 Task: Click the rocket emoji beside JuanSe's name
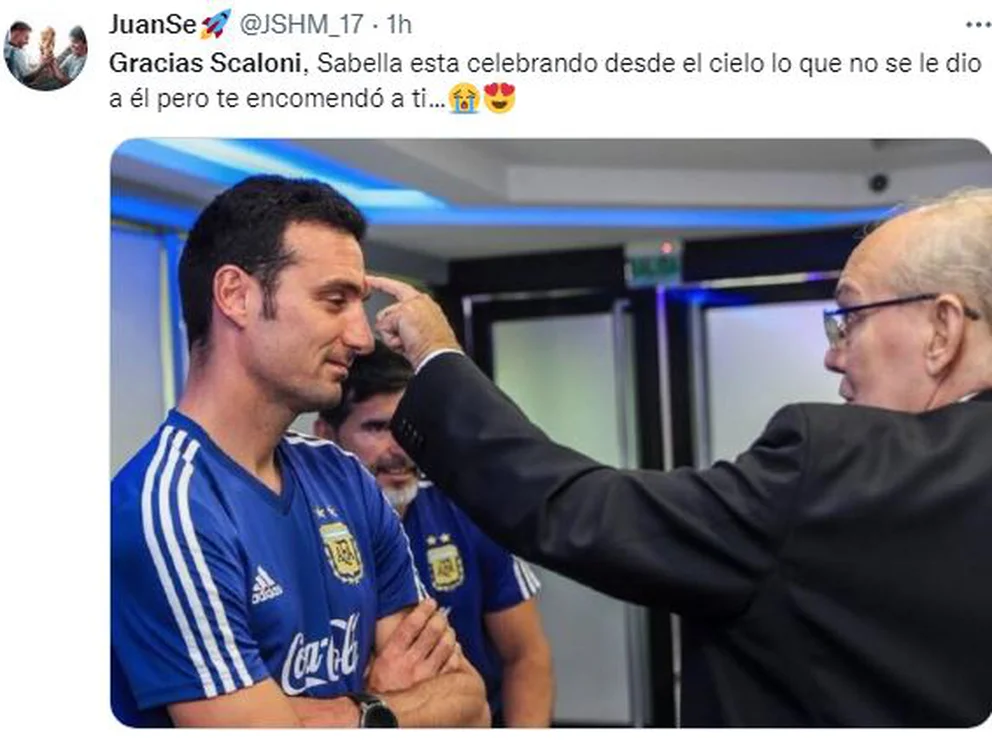click(x=216, y=25)
